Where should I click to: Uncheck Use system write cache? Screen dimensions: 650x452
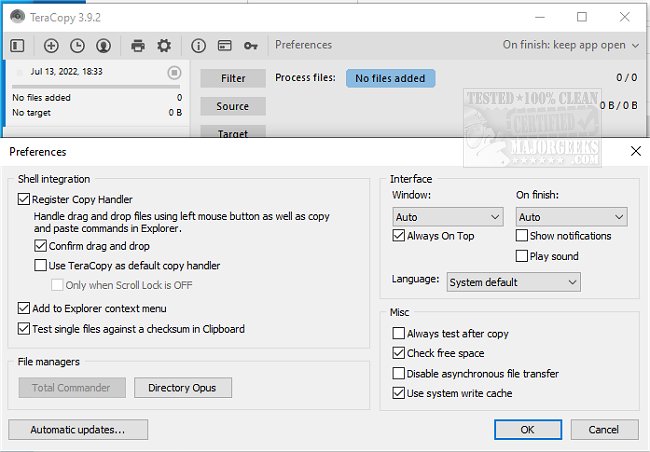[399, 393]
